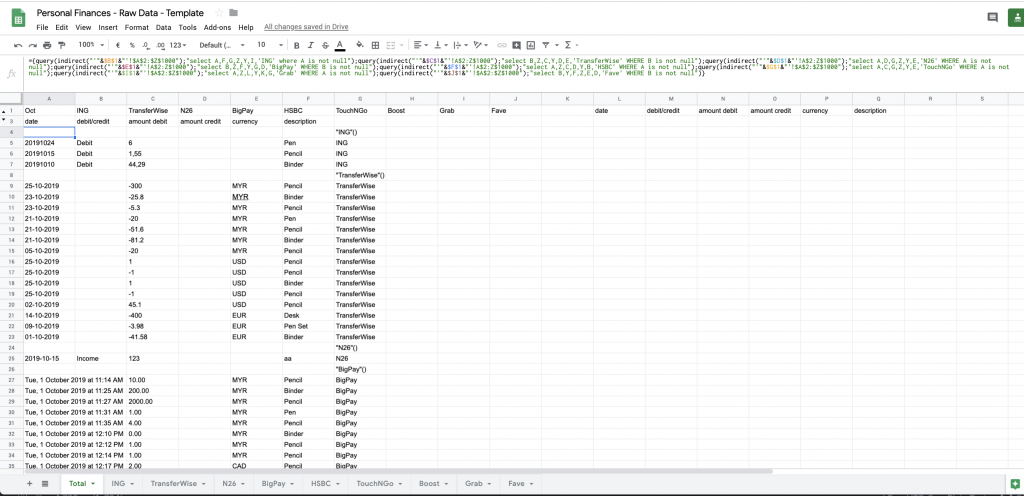Format selection as currency (euro)
This screenshot has width=1024, height=496.
point(118,45)
